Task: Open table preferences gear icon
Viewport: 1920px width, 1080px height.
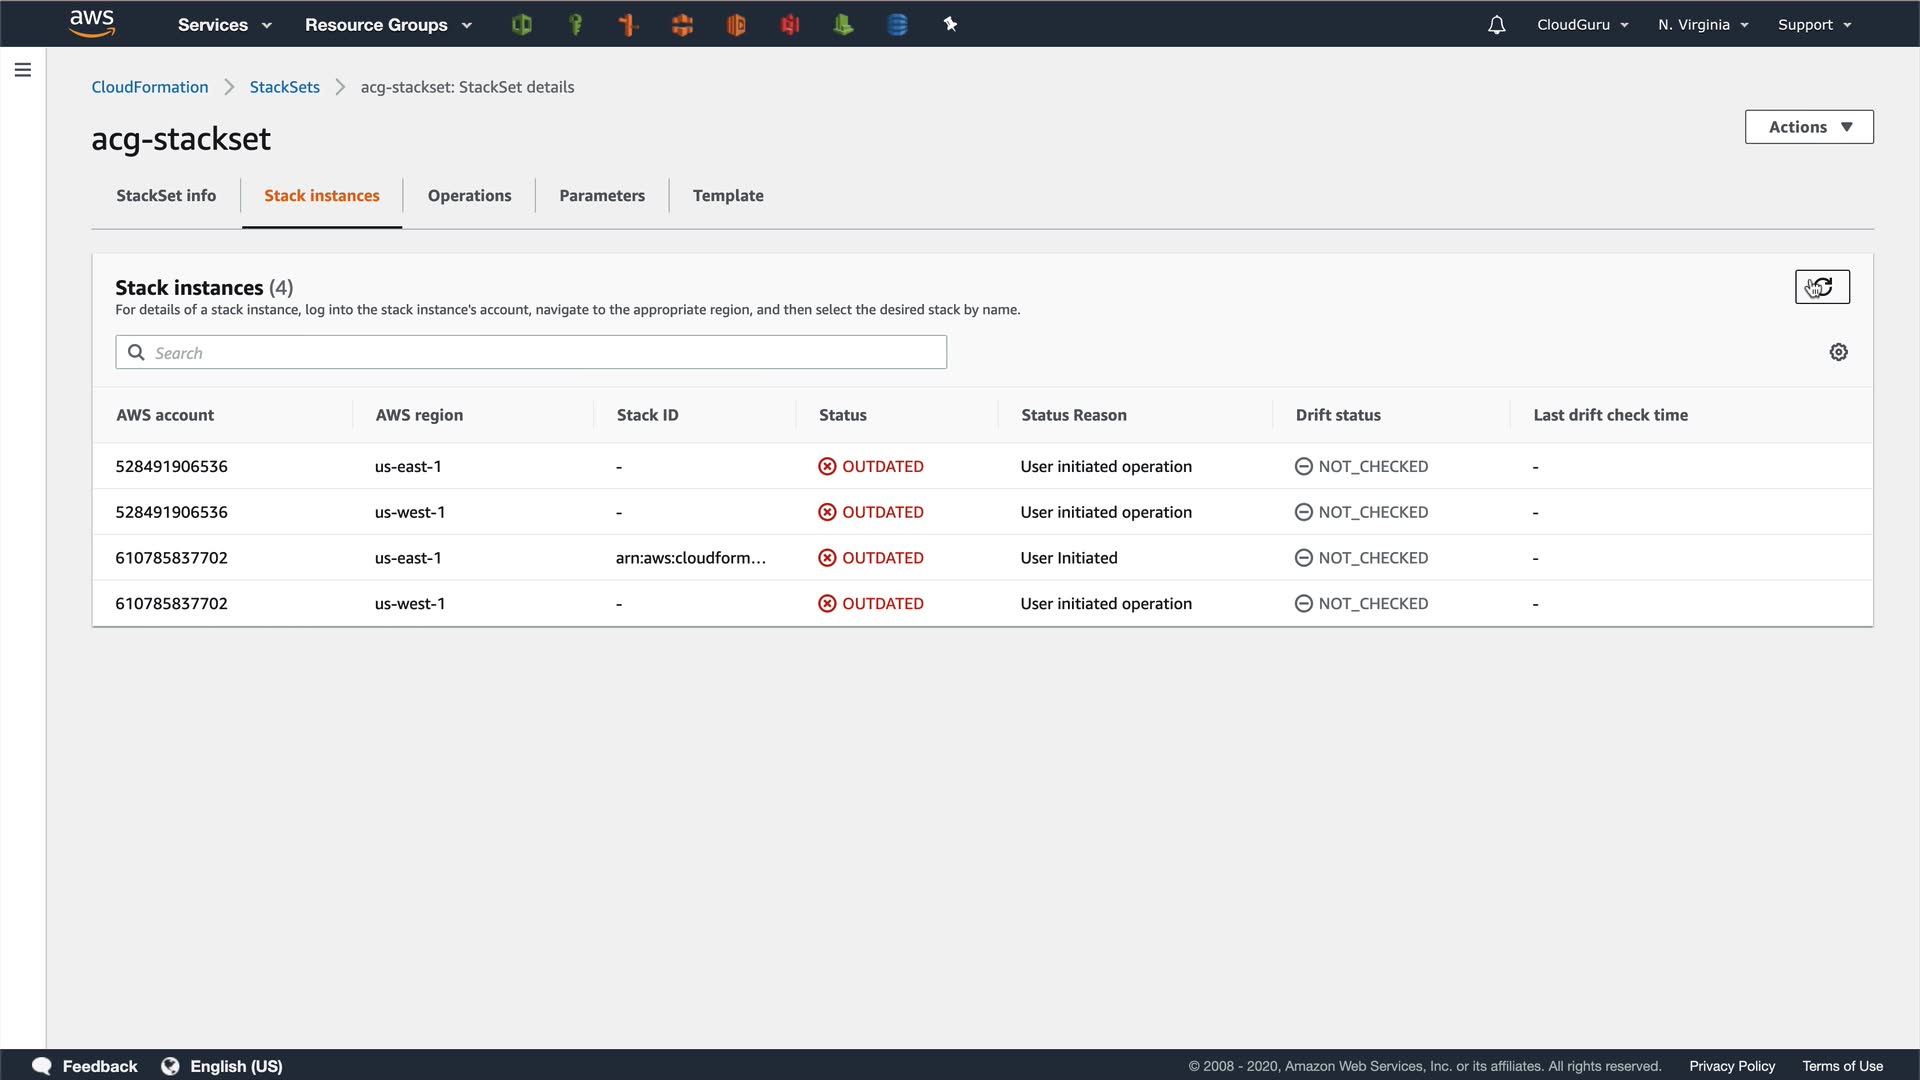Action: pyautogui.click(x=1838, y=352)
